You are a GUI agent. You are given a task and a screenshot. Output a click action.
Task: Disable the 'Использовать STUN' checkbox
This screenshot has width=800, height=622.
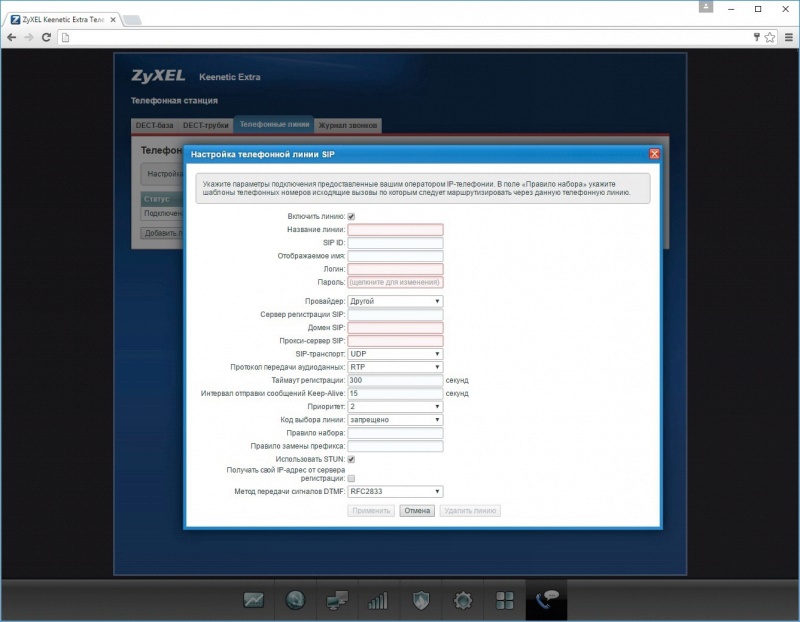click(x=351, y=459)
